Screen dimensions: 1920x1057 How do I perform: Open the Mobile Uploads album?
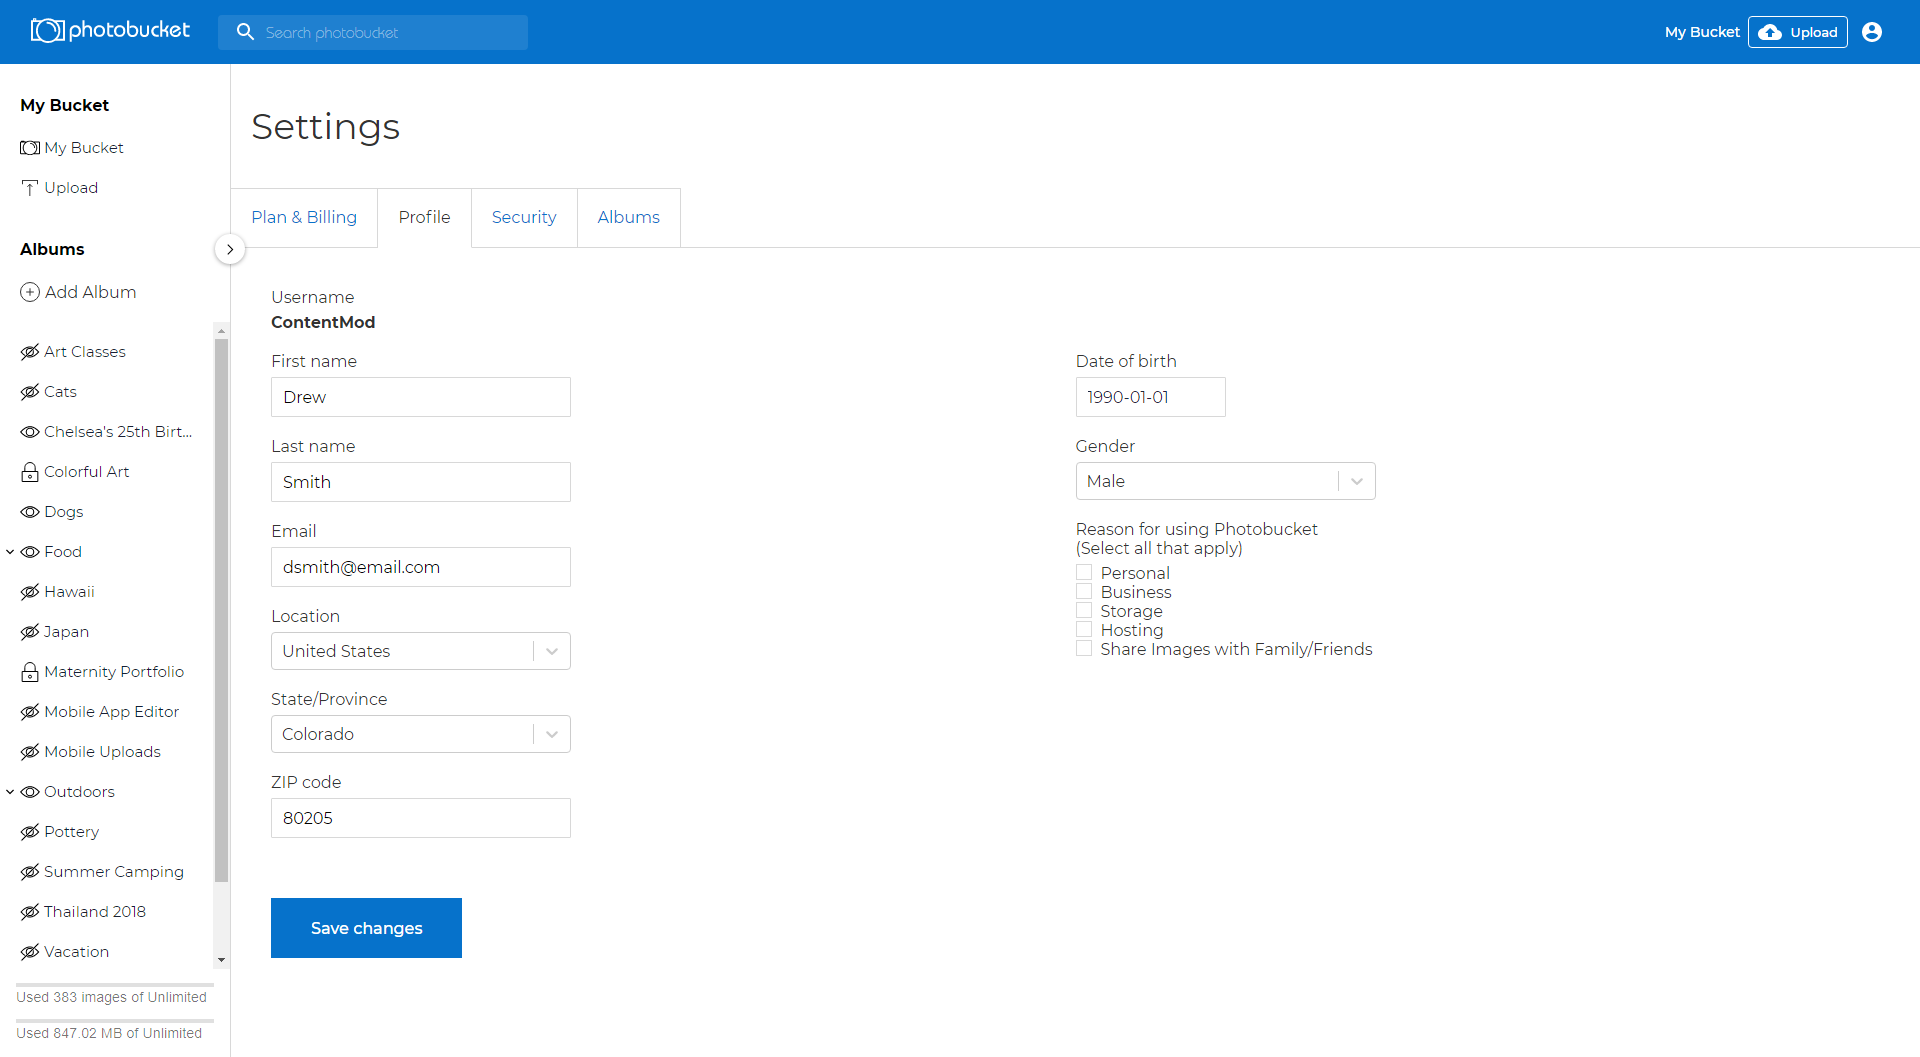click(102, 752)
